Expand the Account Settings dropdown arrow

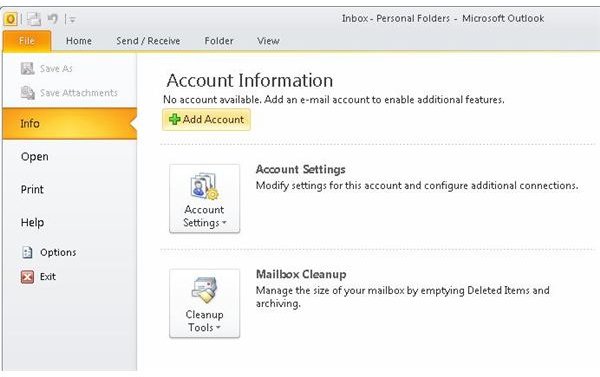pyautogui.click(x=224, y=223)
